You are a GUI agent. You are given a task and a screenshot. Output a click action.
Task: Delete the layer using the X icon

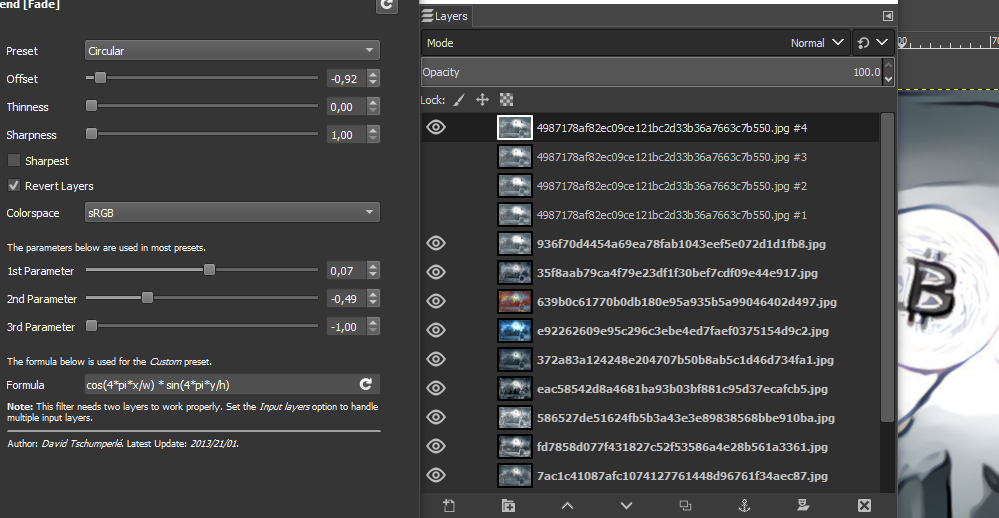tap(864, 505)
